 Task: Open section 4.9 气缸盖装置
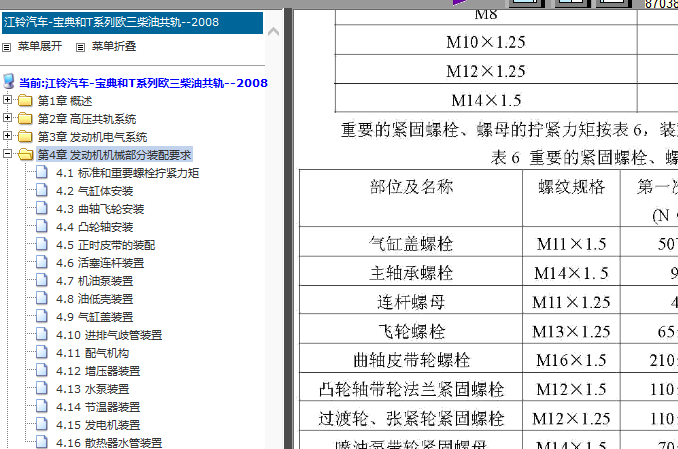point(94,317)
